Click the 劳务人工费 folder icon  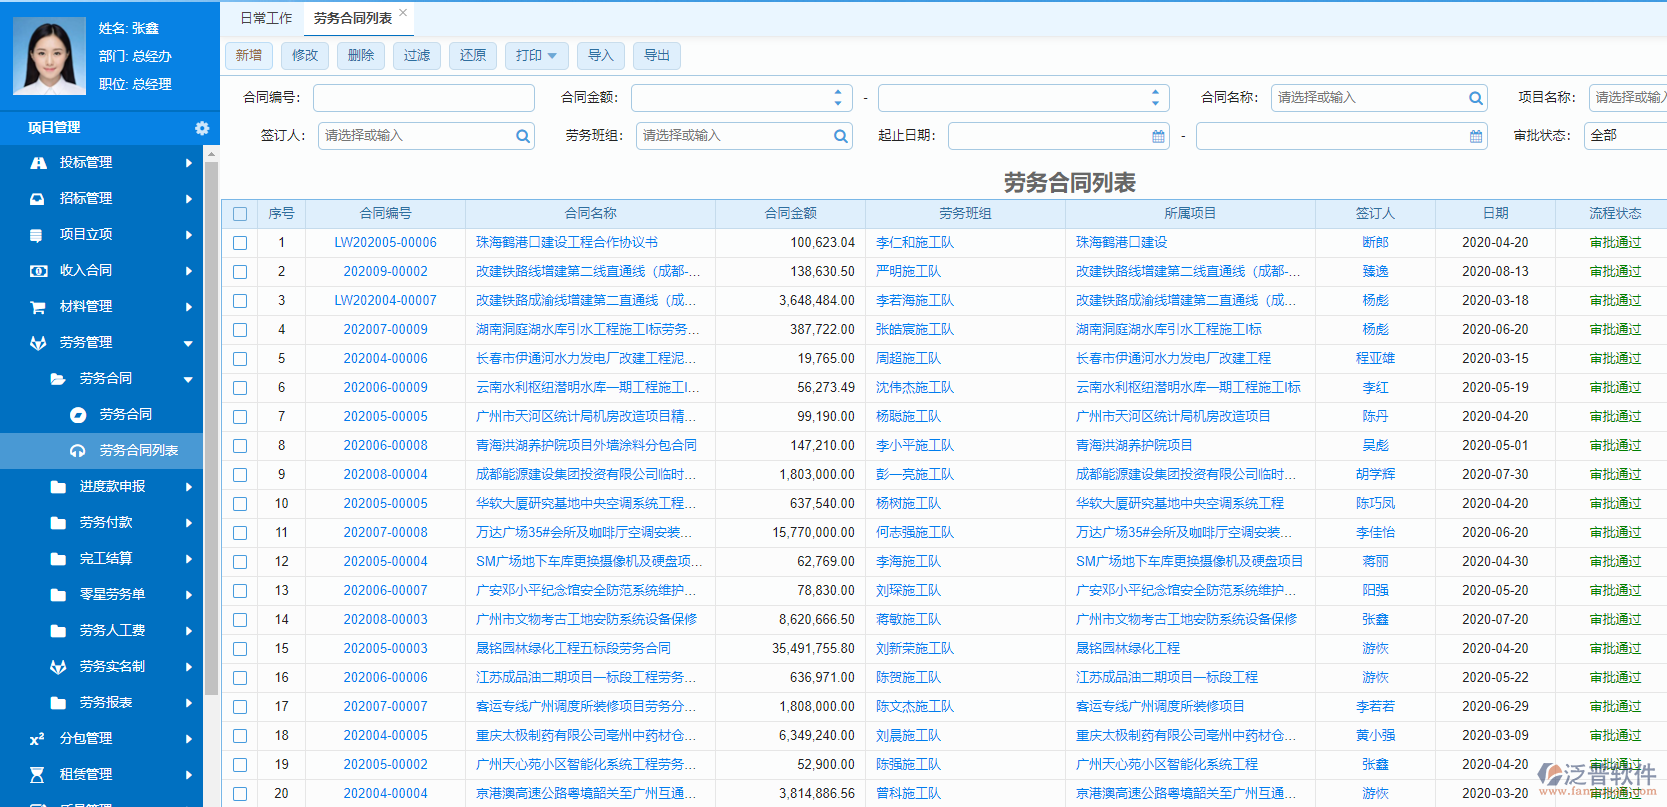[58, 631]
